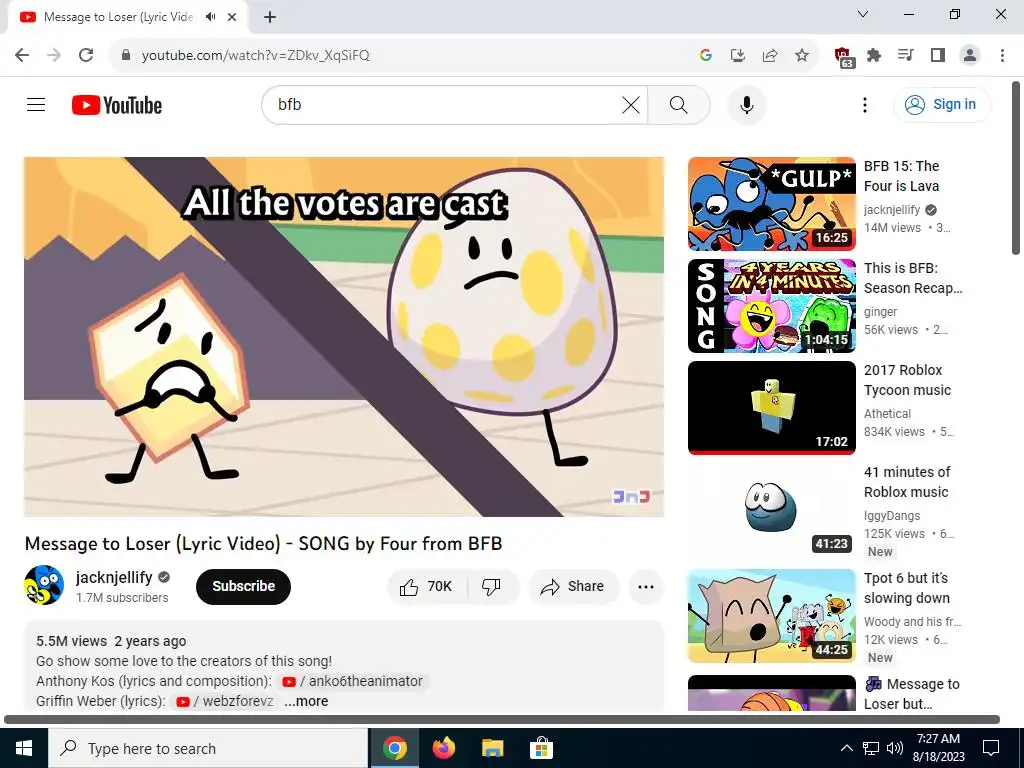This screenshot has width=1024, height=768.
Task: Open Firefox from the taskbar
Action: coord(443,748)
